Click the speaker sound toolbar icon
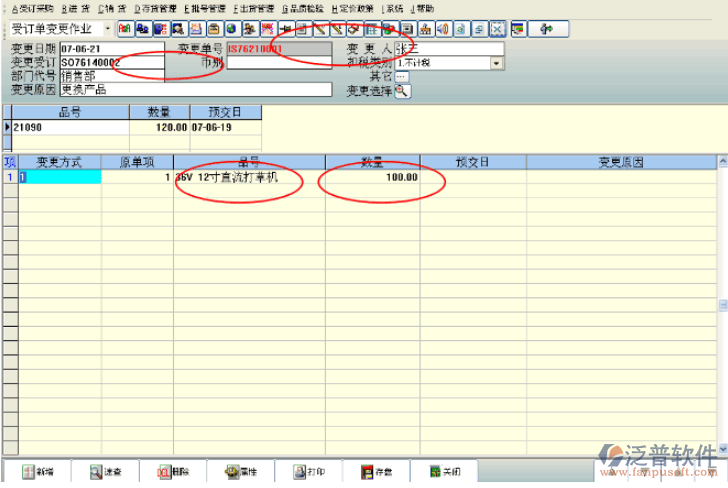 pyautogui.click(x=442, y=29)
